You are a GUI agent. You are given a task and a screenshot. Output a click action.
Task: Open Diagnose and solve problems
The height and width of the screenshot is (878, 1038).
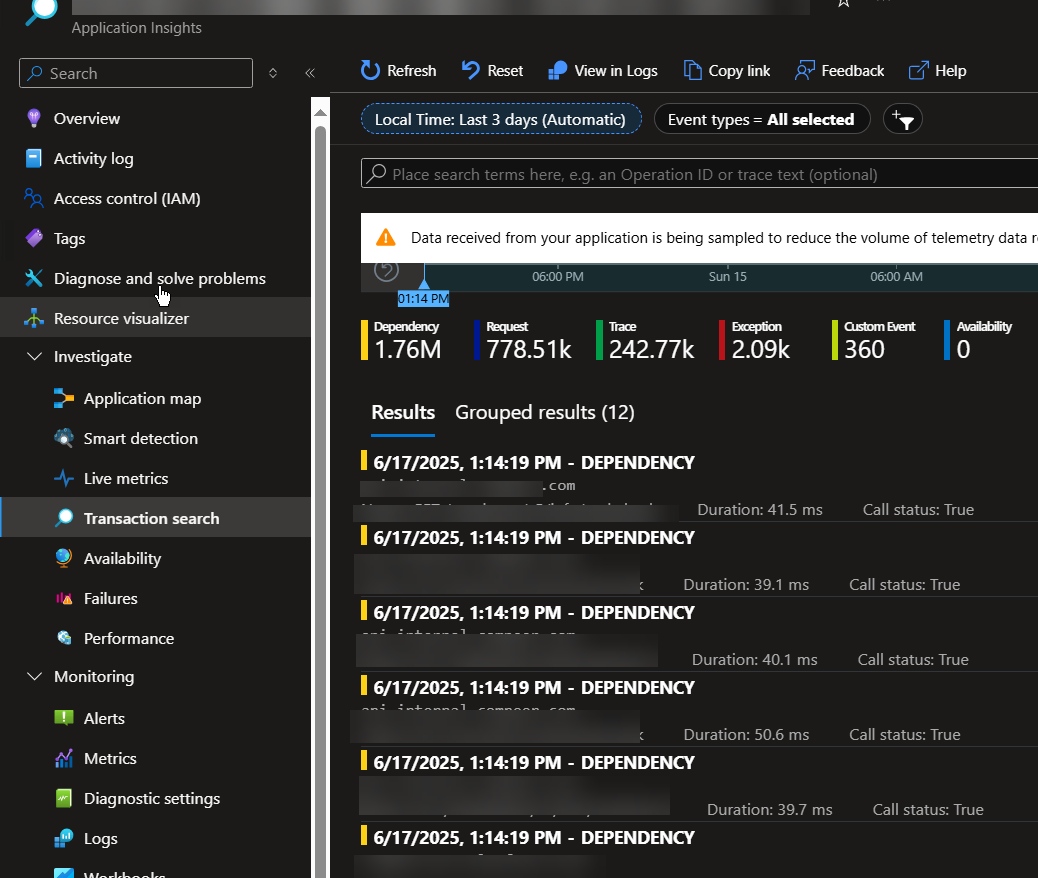(x=160, y=279)
